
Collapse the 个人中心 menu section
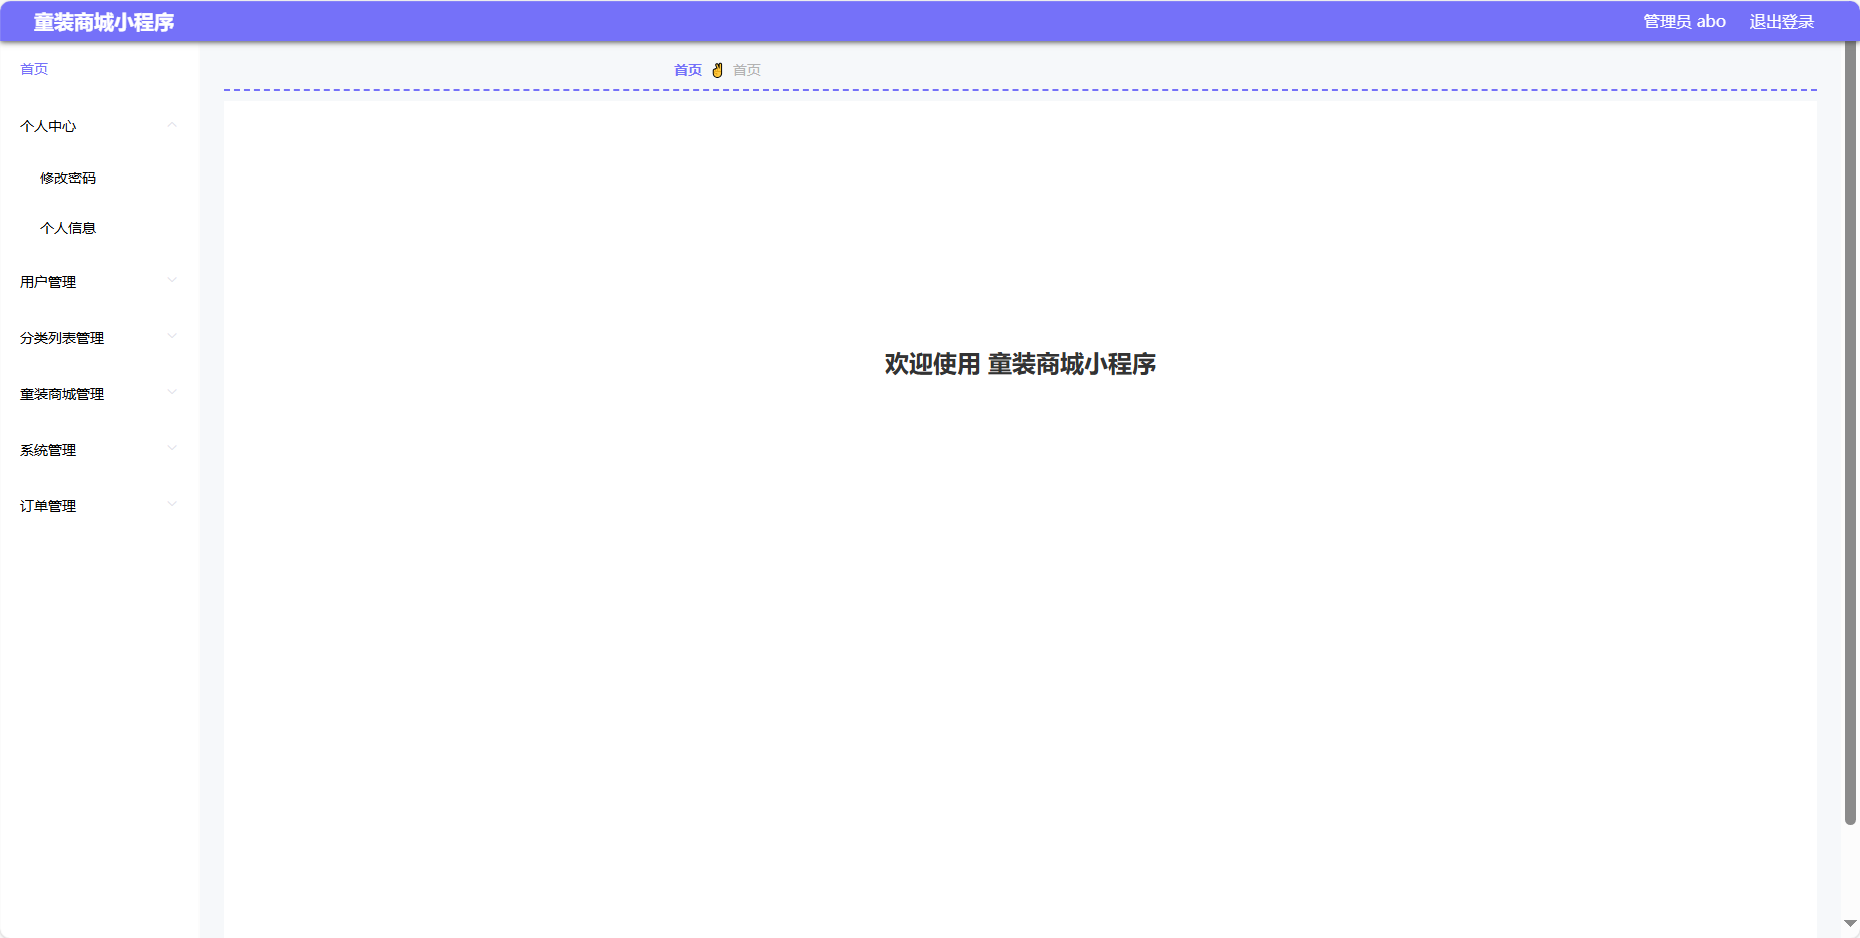99,126
